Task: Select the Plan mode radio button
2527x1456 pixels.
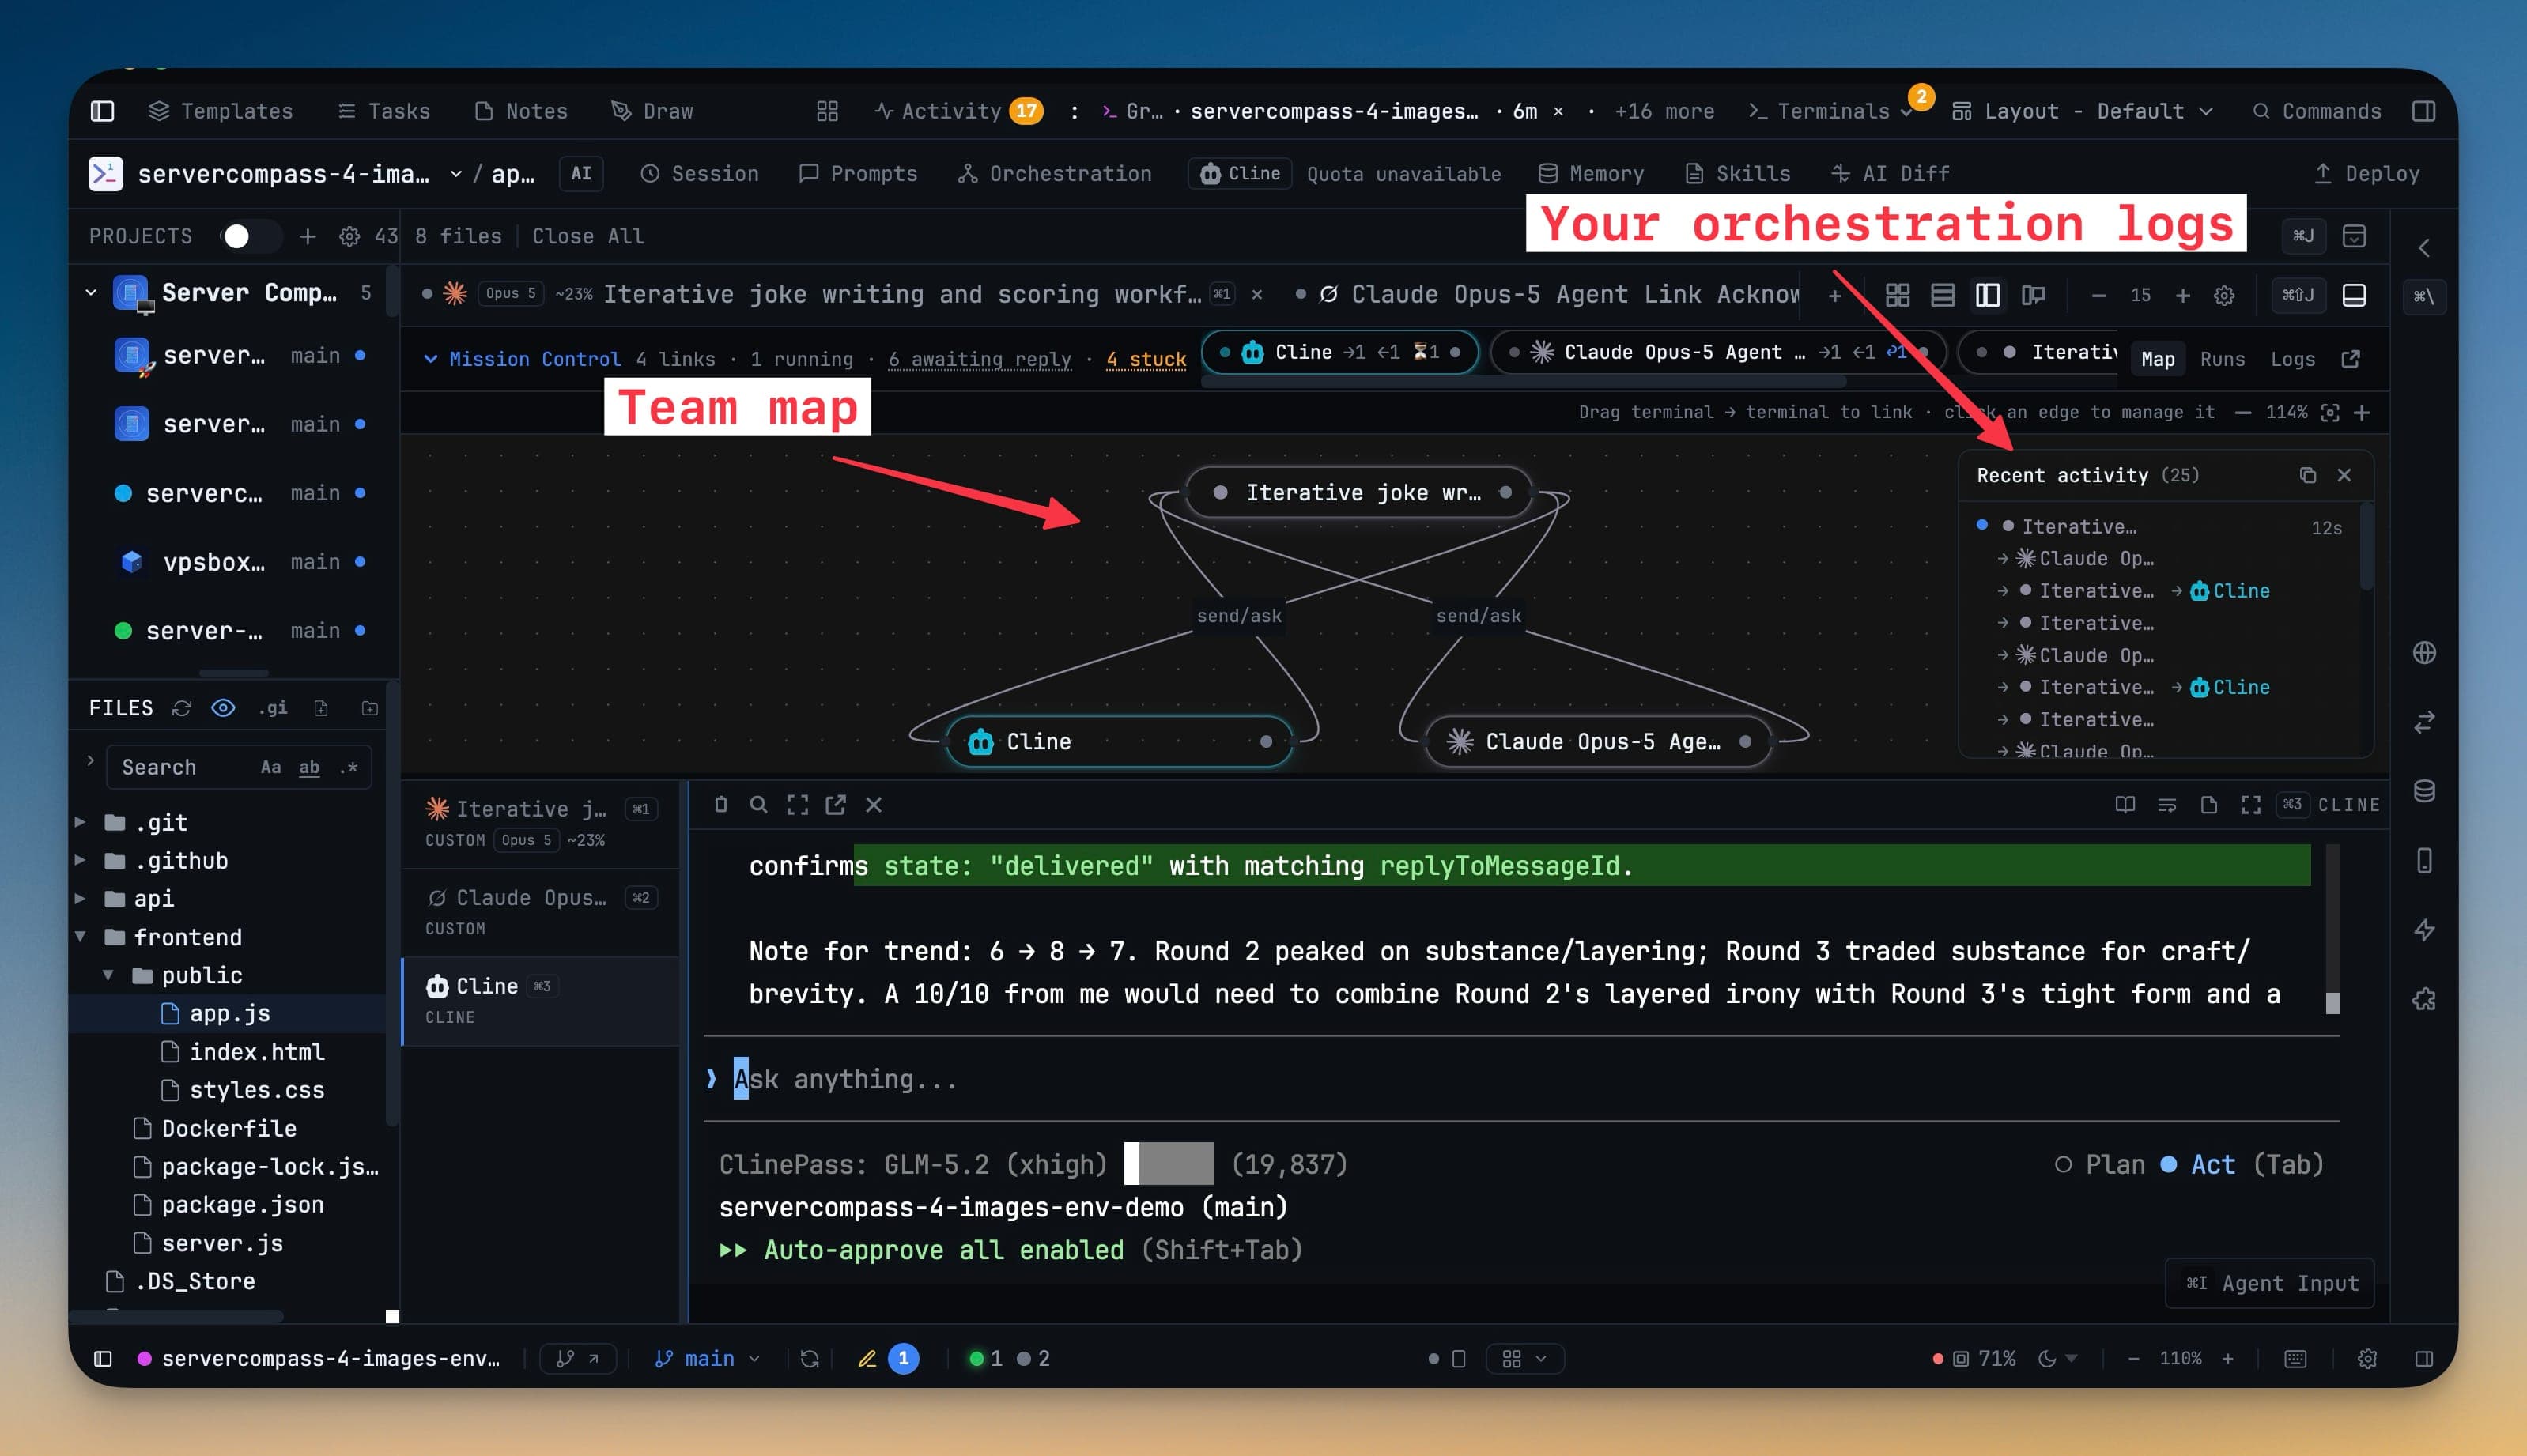Action: (x=2062, y=1165)
